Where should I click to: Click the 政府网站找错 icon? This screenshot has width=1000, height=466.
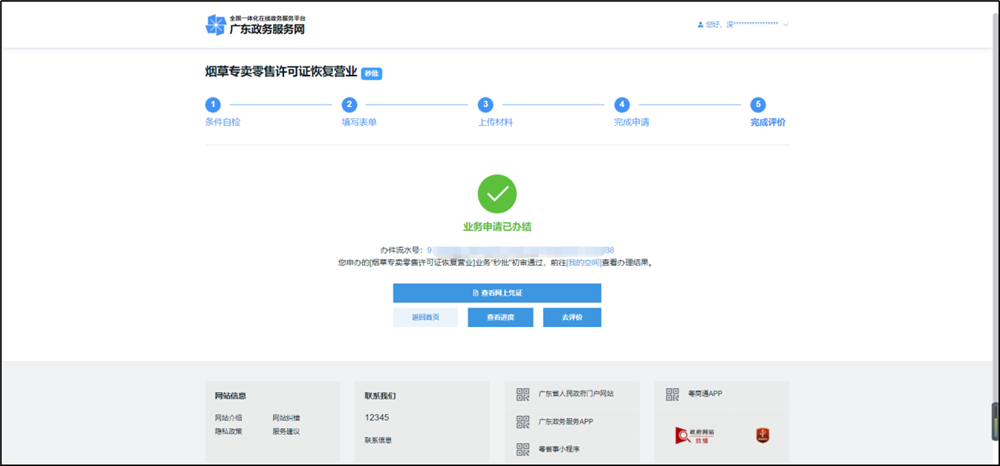click(695, 435)
